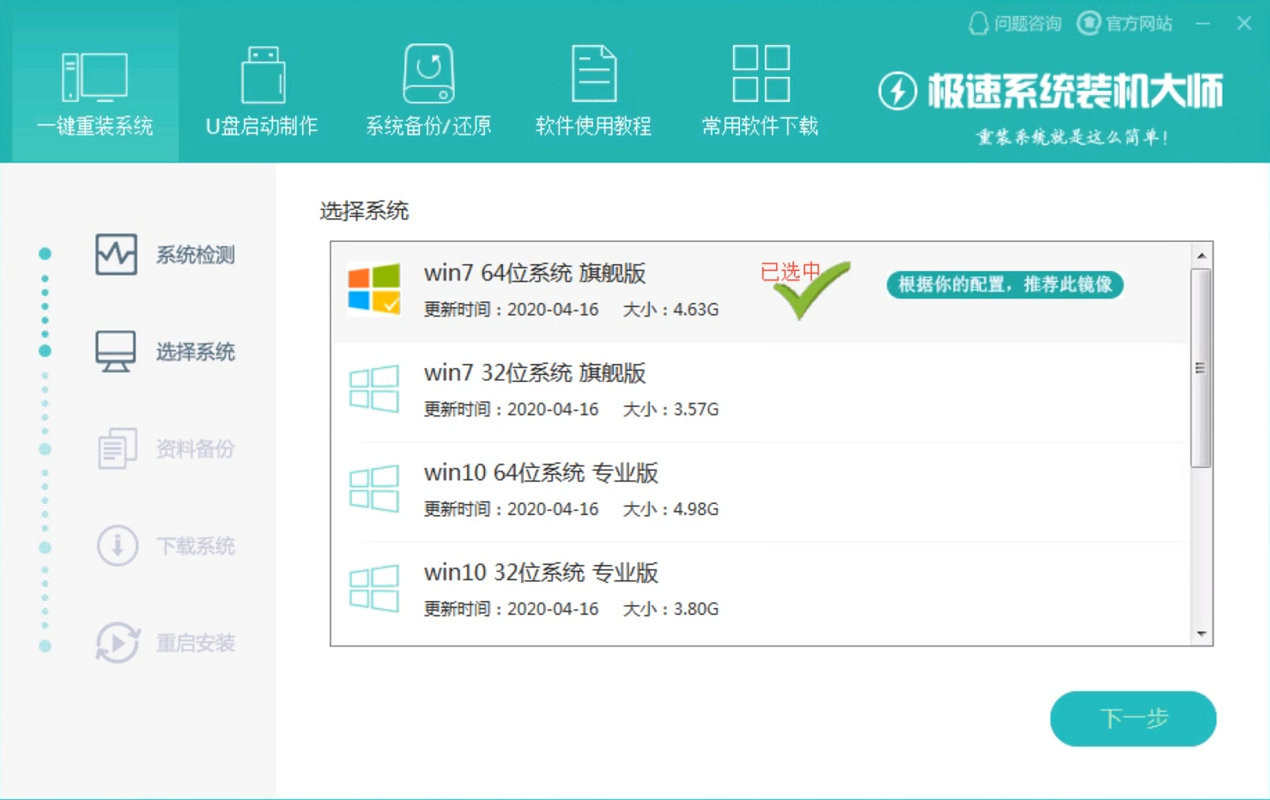Click the 下一步 button
The image size is (1270, 800).
tap(1133, 718)
